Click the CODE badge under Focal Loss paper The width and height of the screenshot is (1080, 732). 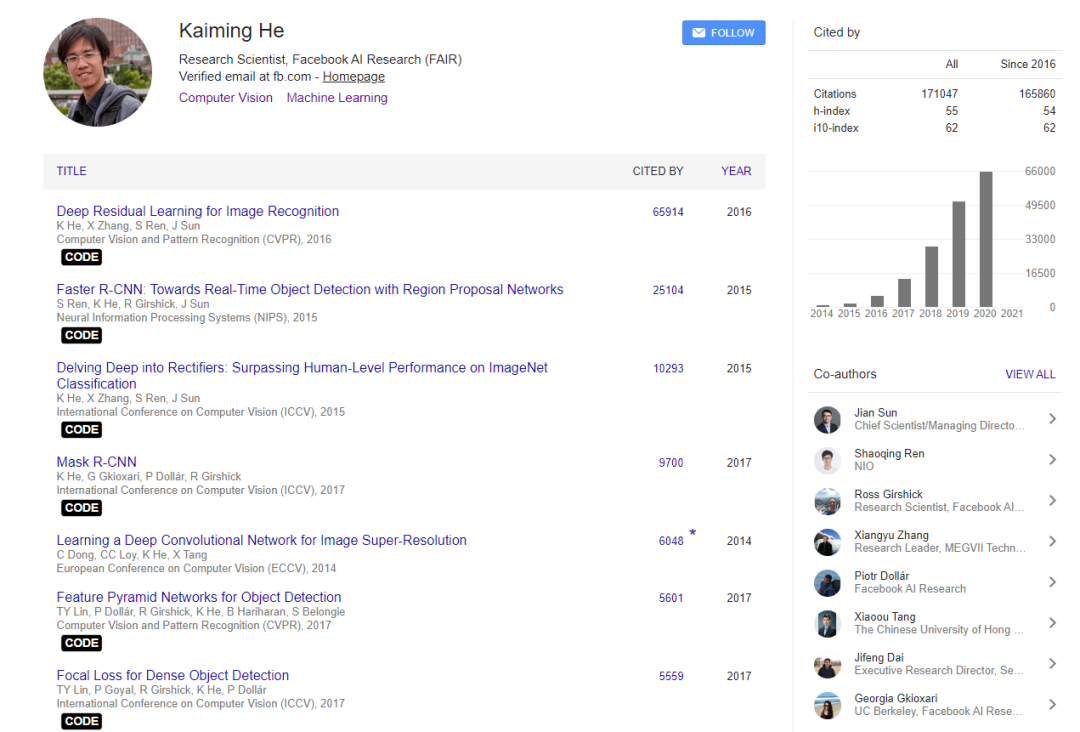point(81,721)
